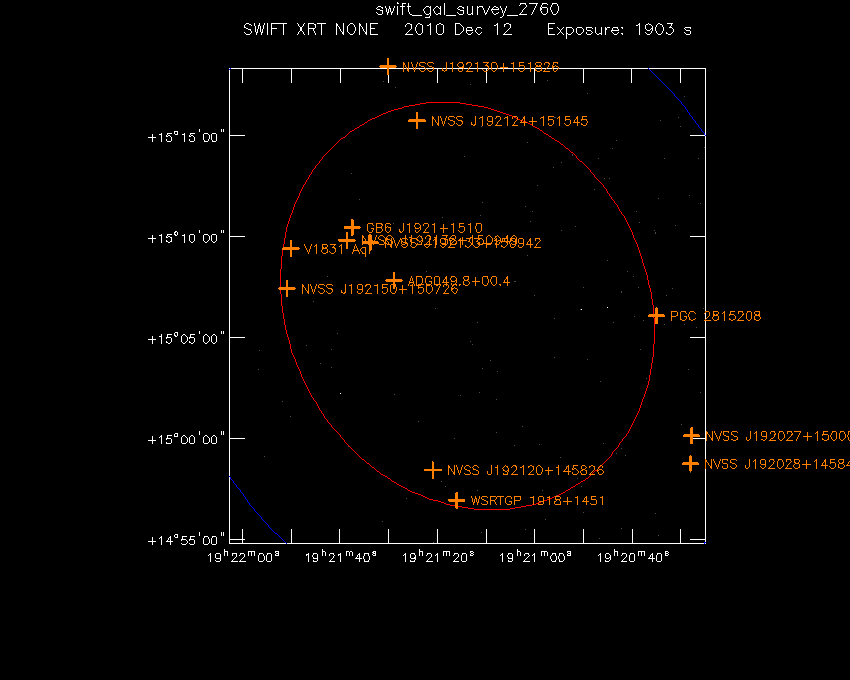The width and height of the screenshot is (850, 680).
Task: Click the 19h20m40s right ascension label
Action: click(633, 557)
